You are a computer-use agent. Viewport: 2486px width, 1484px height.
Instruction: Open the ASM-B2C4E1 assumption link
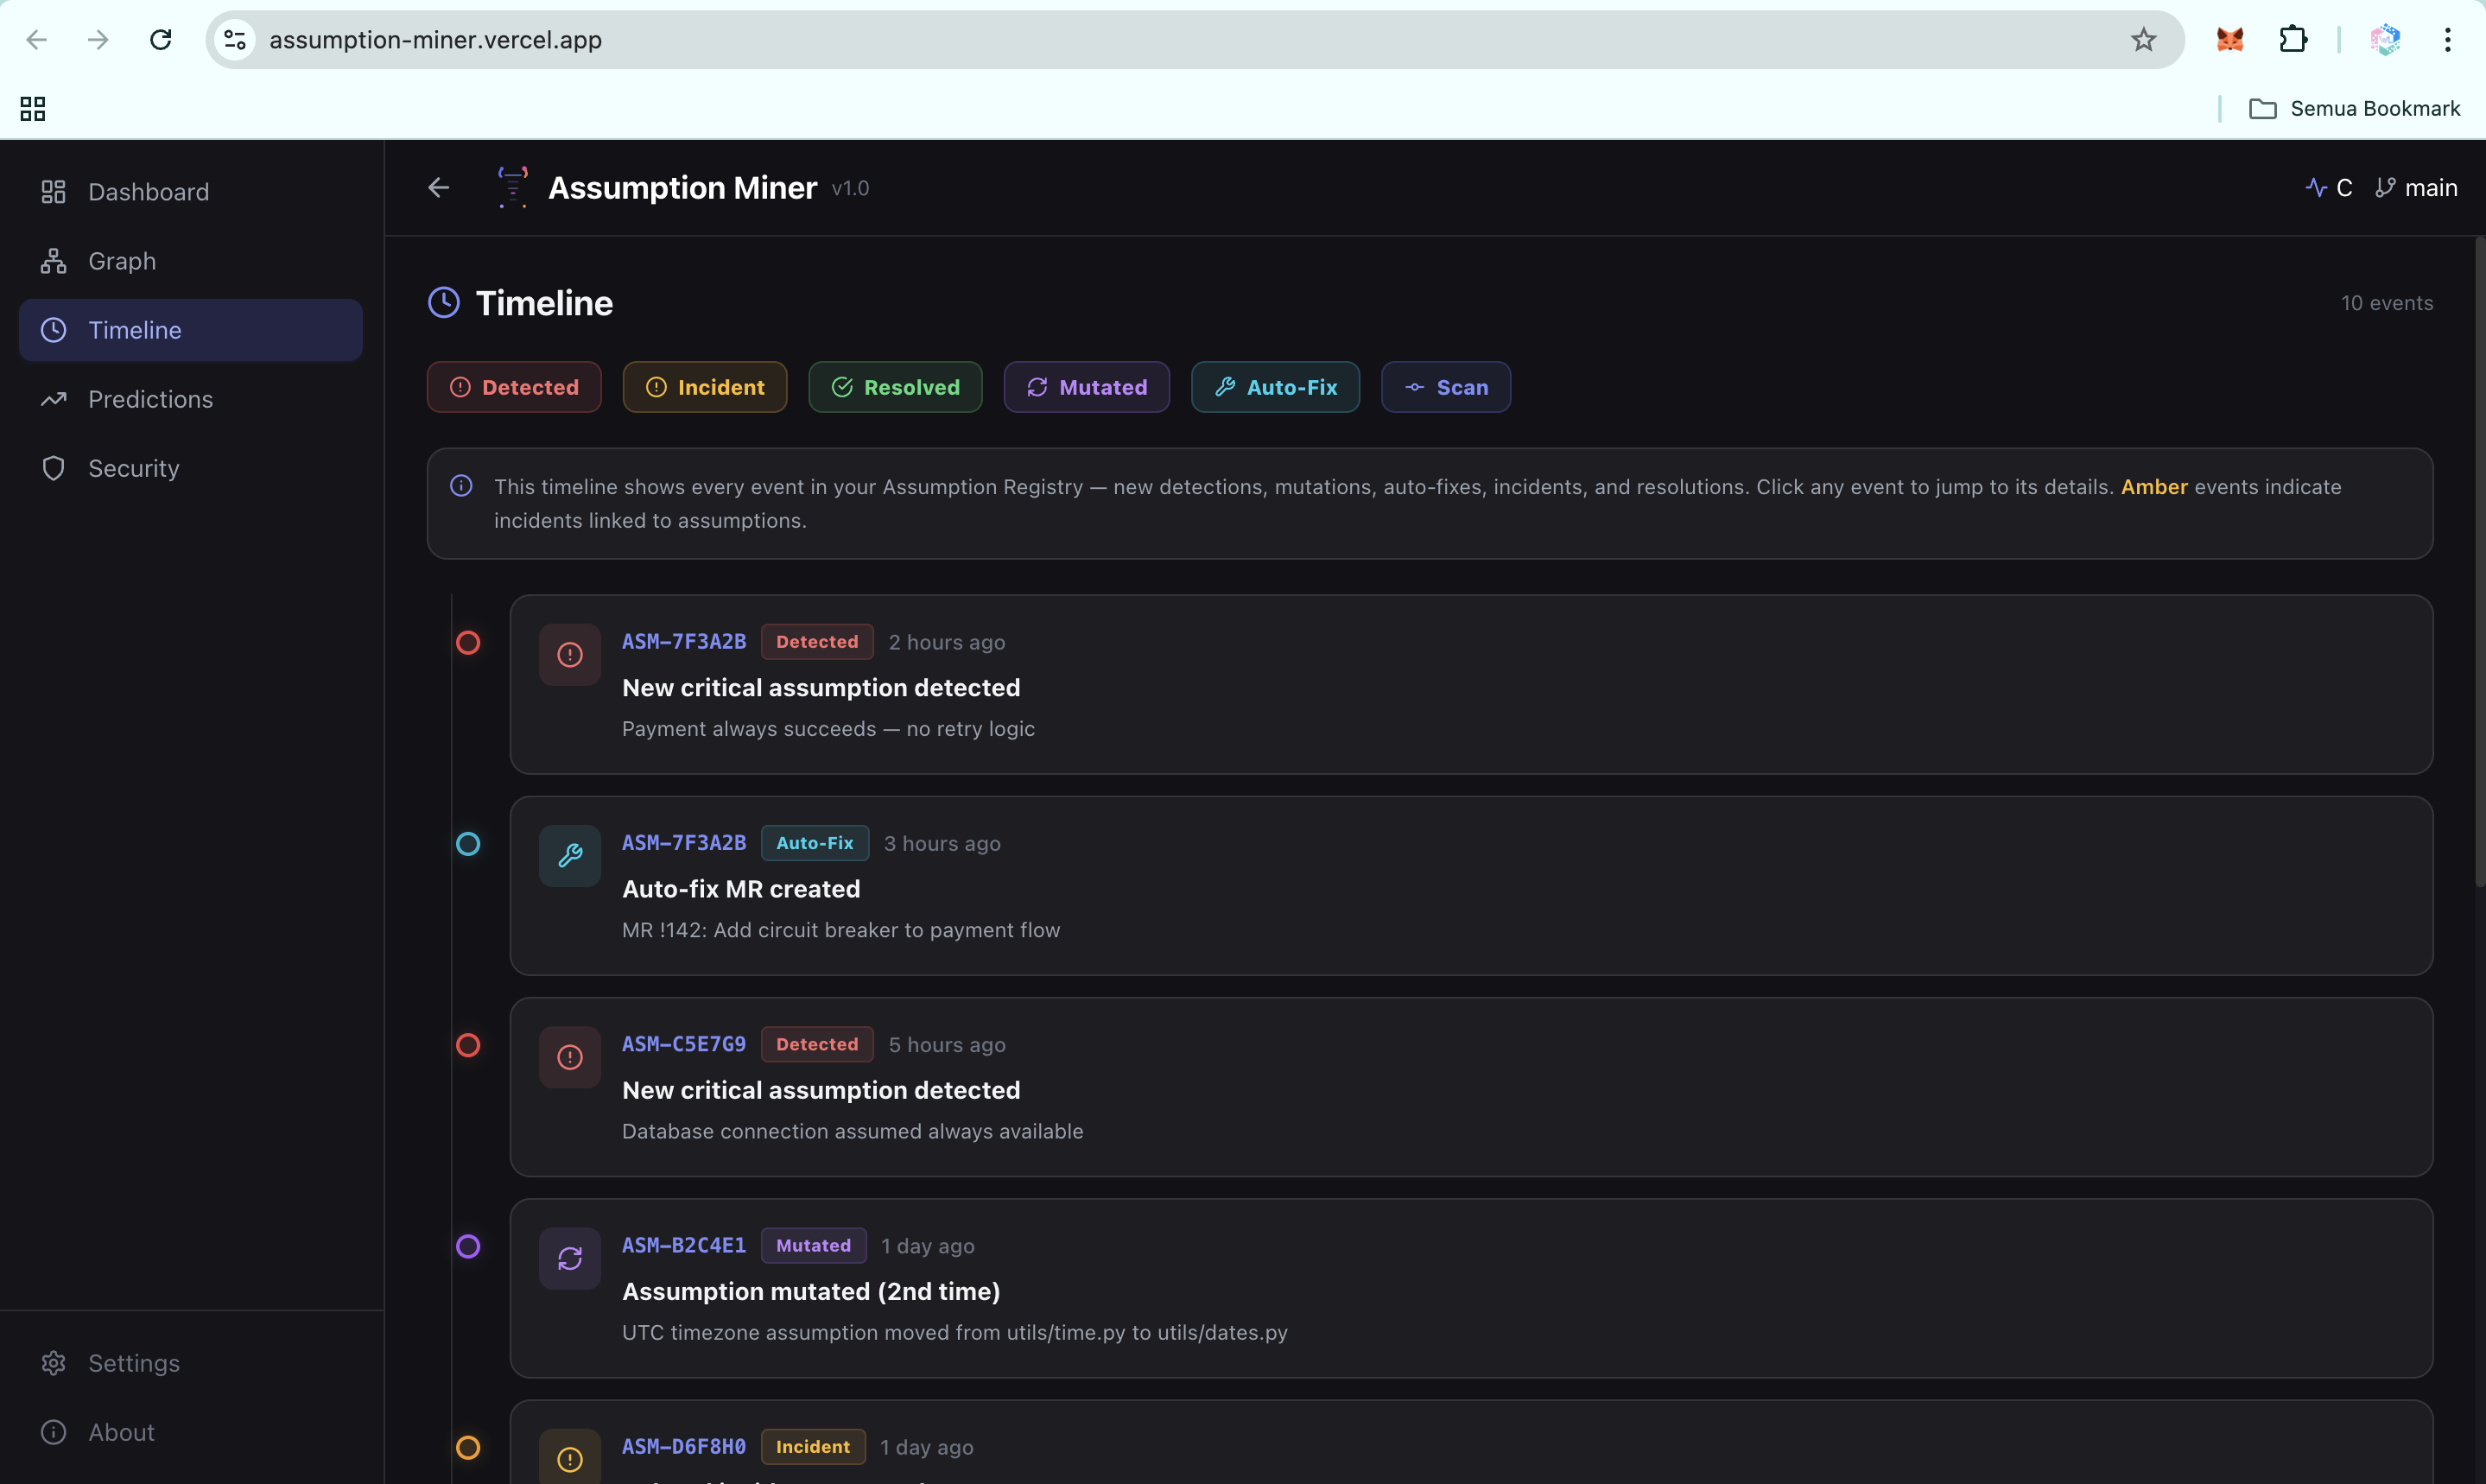pos(684,1245)
